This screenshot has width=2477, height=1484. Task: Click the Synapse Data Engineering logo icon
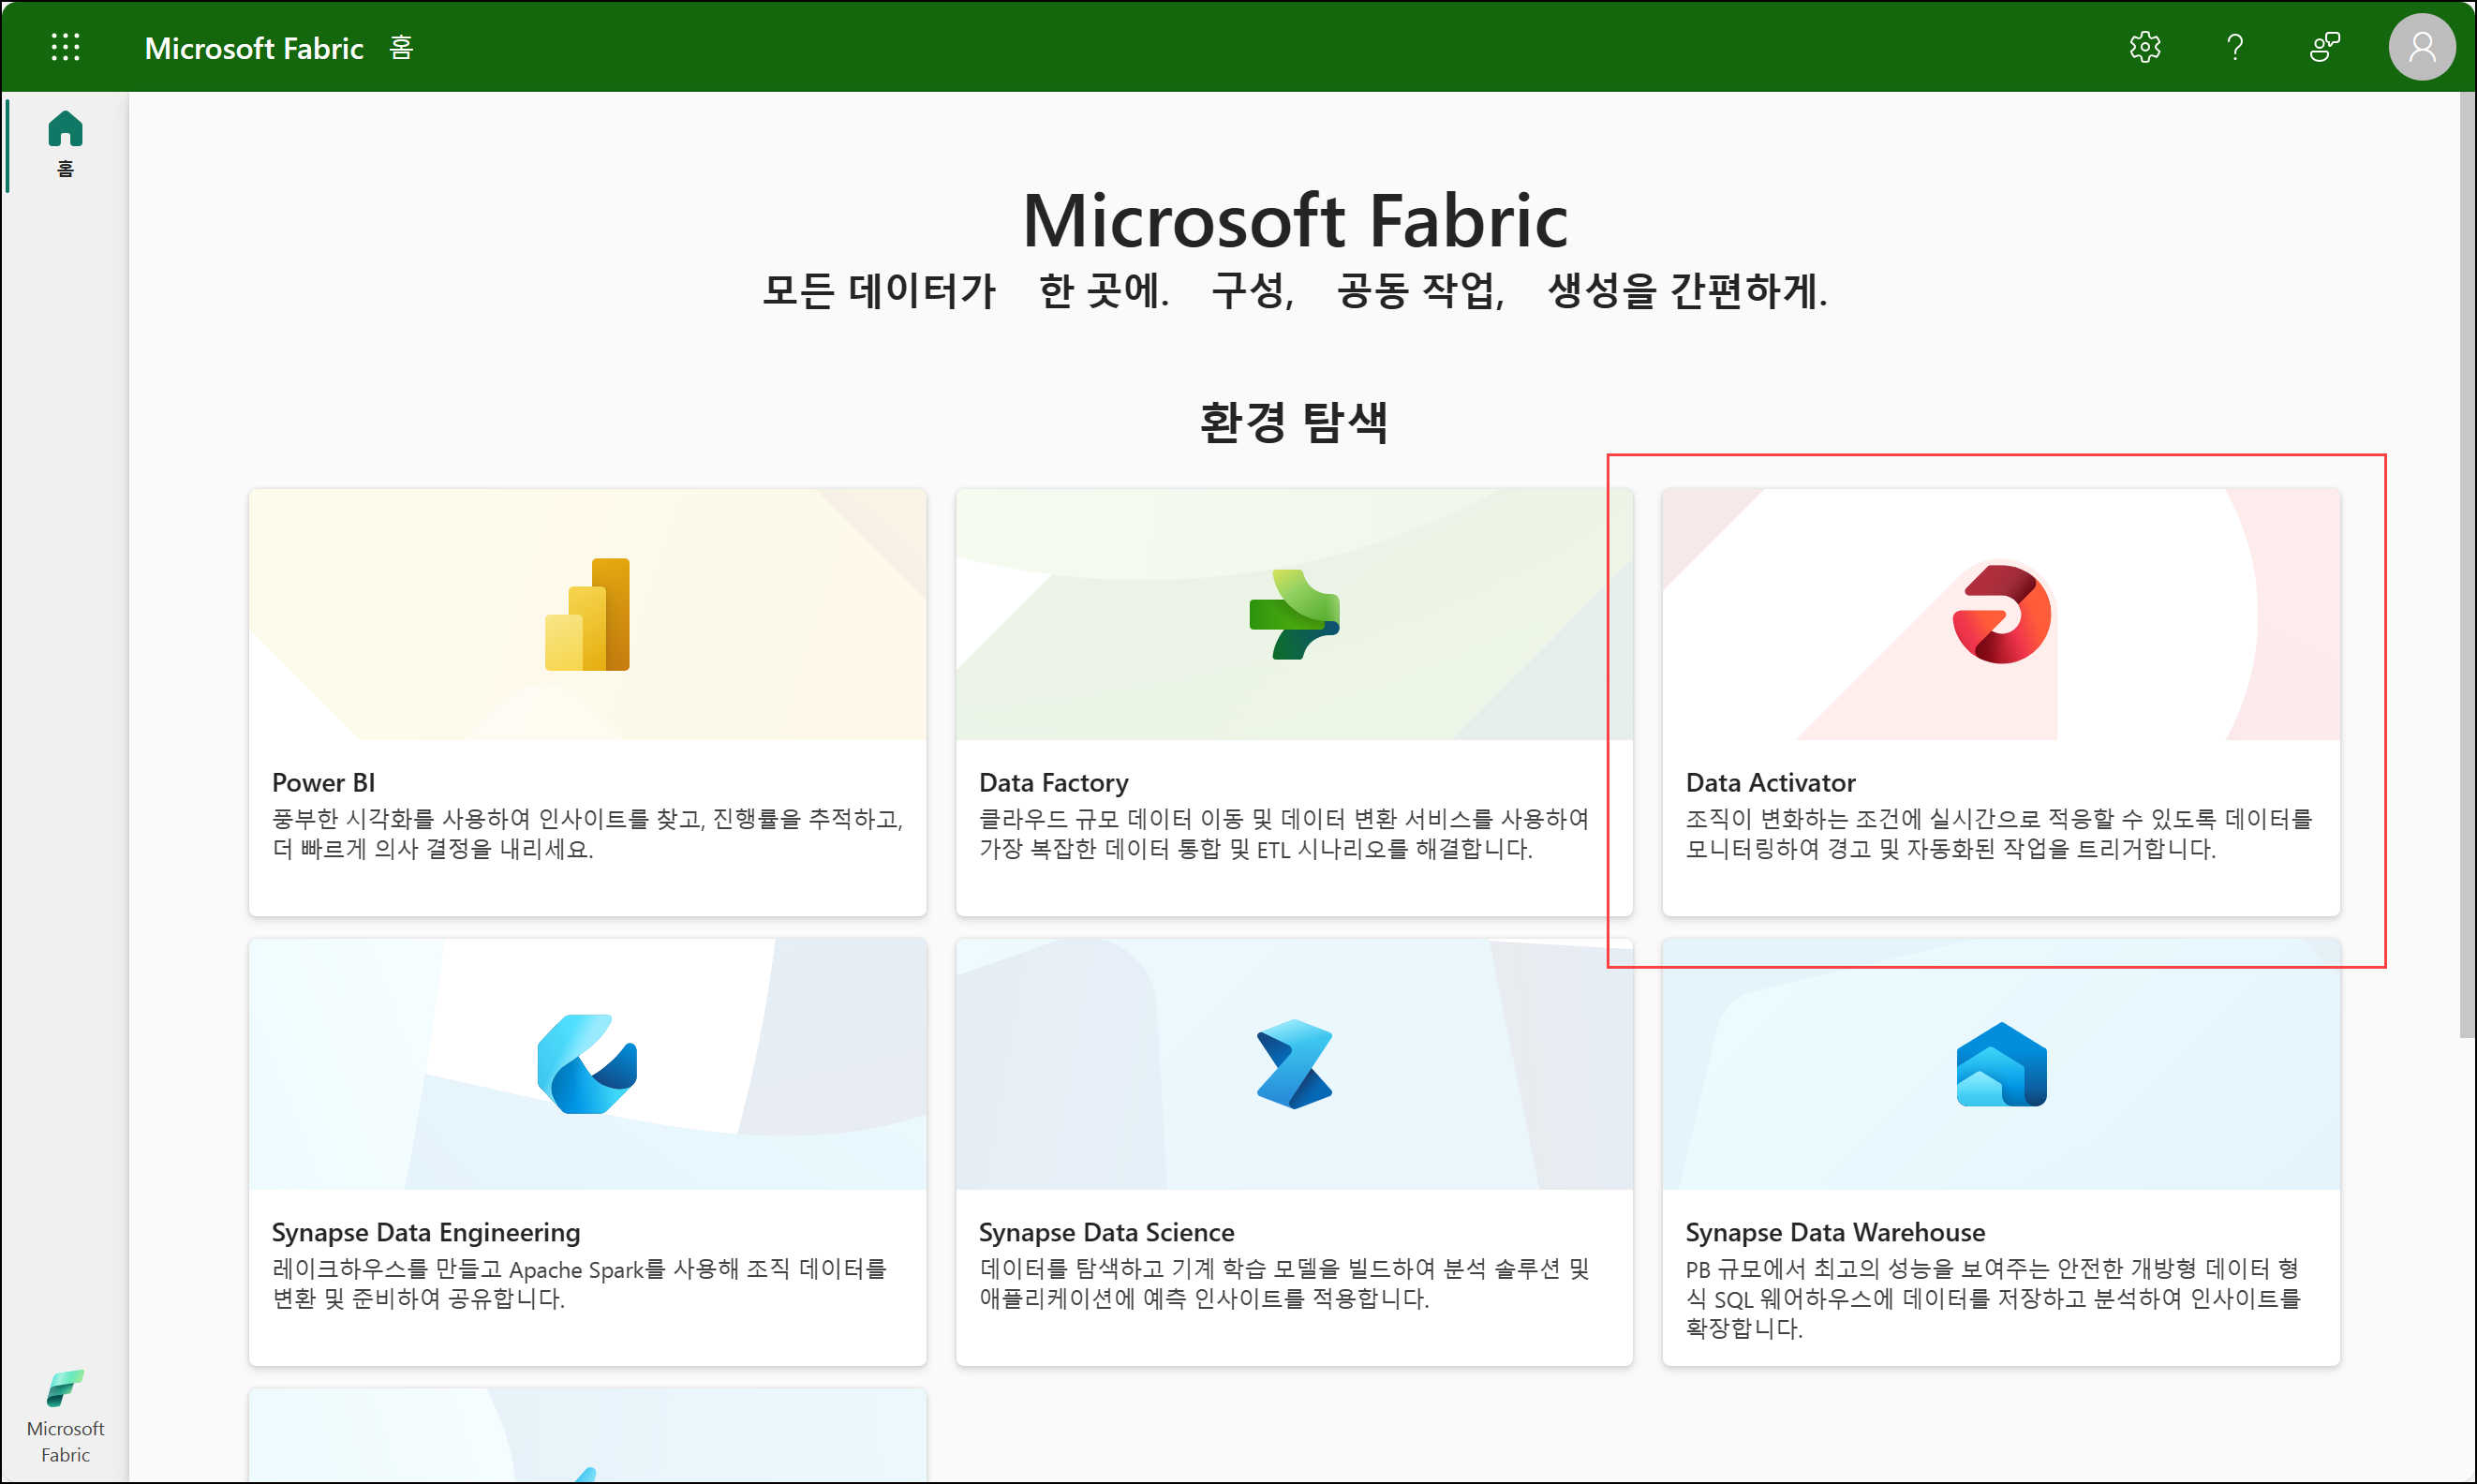click(587, 1064)
